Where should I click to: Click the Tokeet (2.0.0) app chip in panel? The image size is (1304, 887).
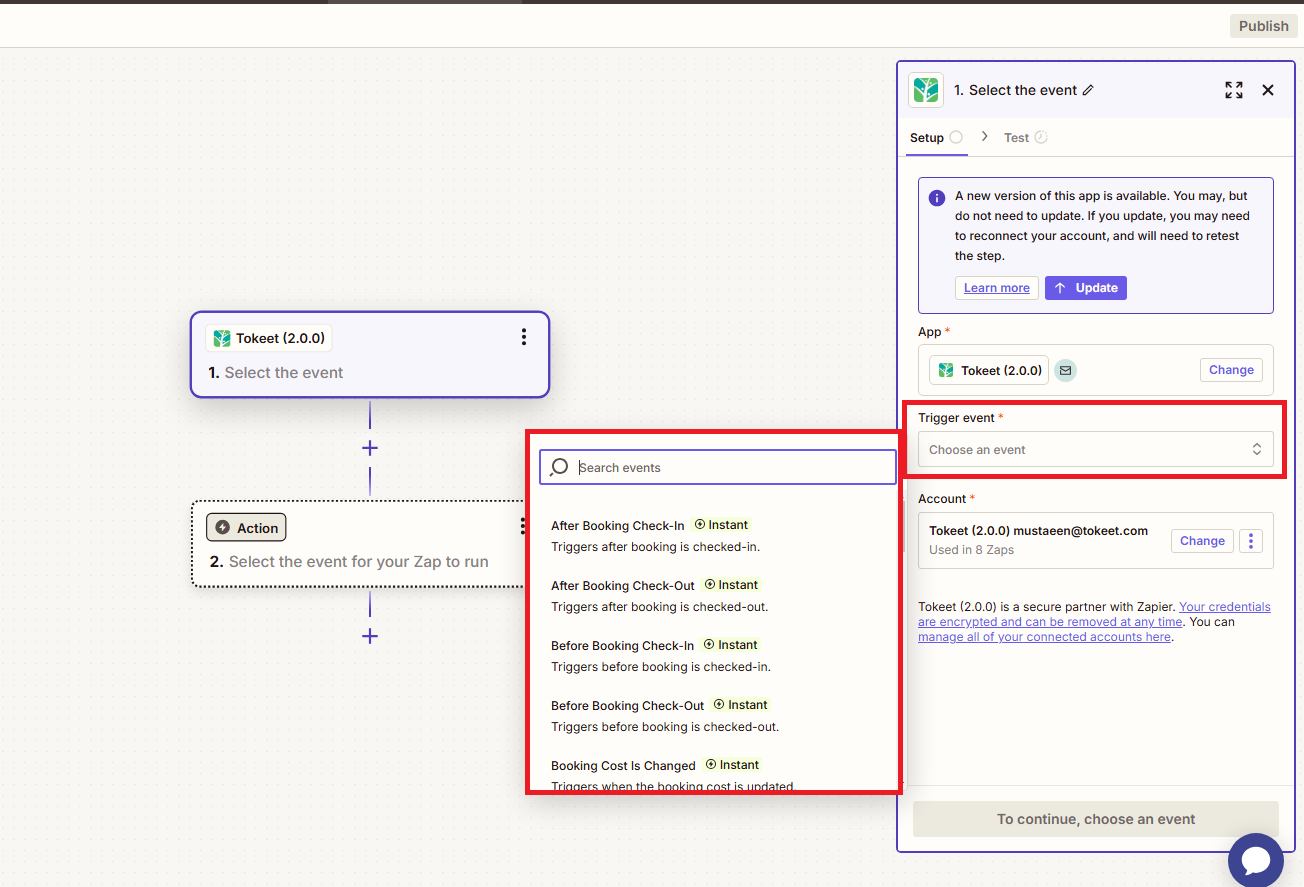[x=989, y=370]
